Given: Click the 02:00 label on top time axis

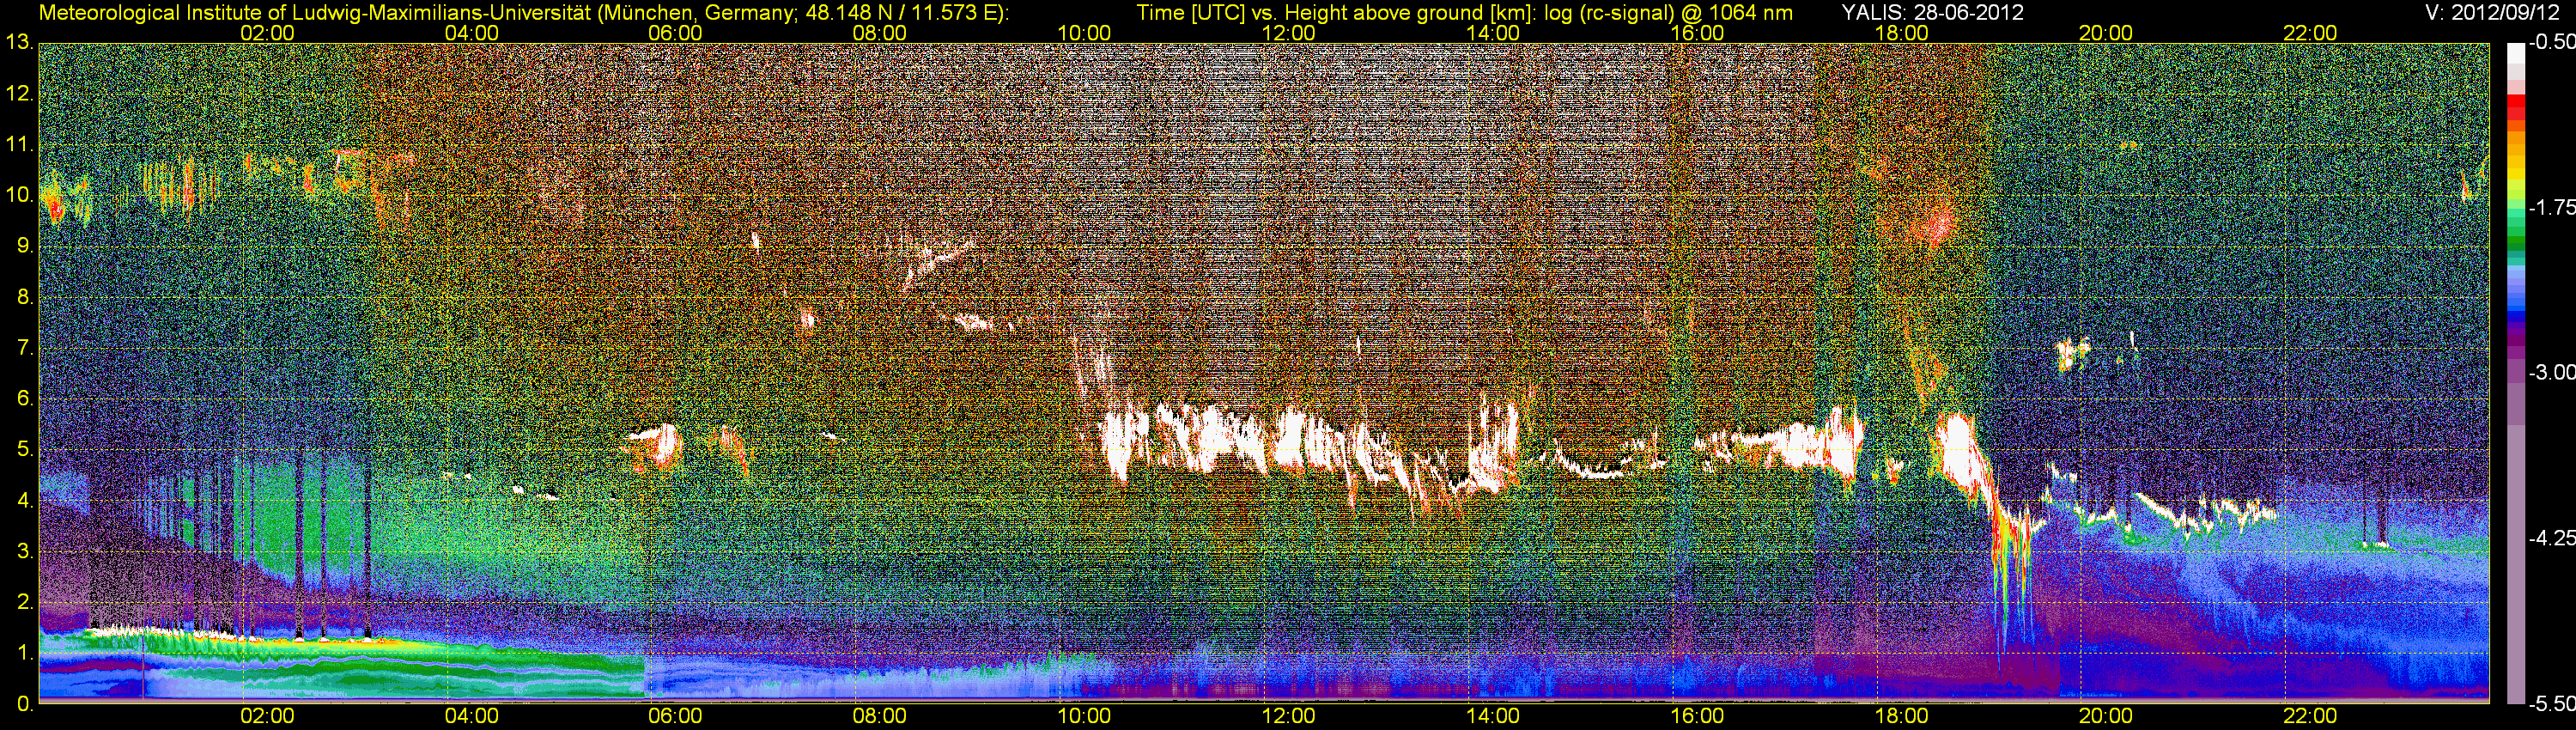Looking at the screenshot, I should (267, 33).
